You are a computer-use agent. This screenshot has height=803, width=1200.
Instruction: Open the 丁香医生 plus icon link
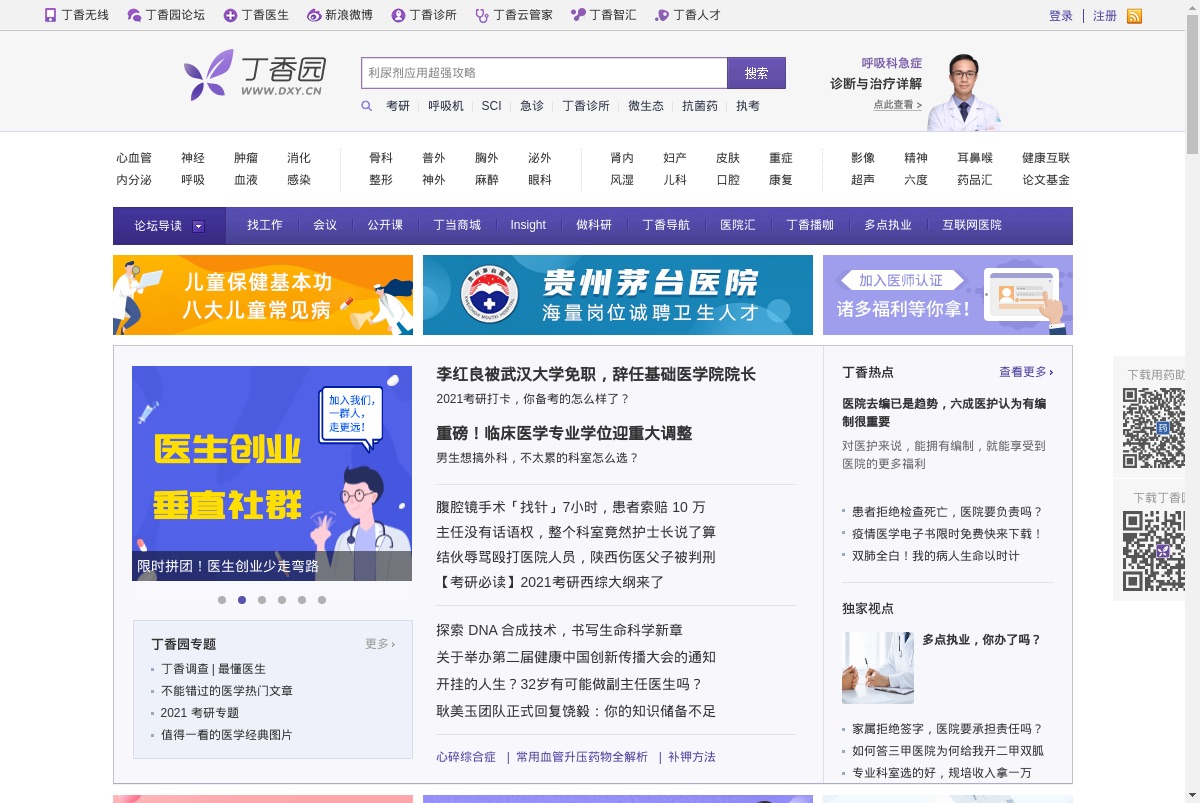tap(230, 15)
